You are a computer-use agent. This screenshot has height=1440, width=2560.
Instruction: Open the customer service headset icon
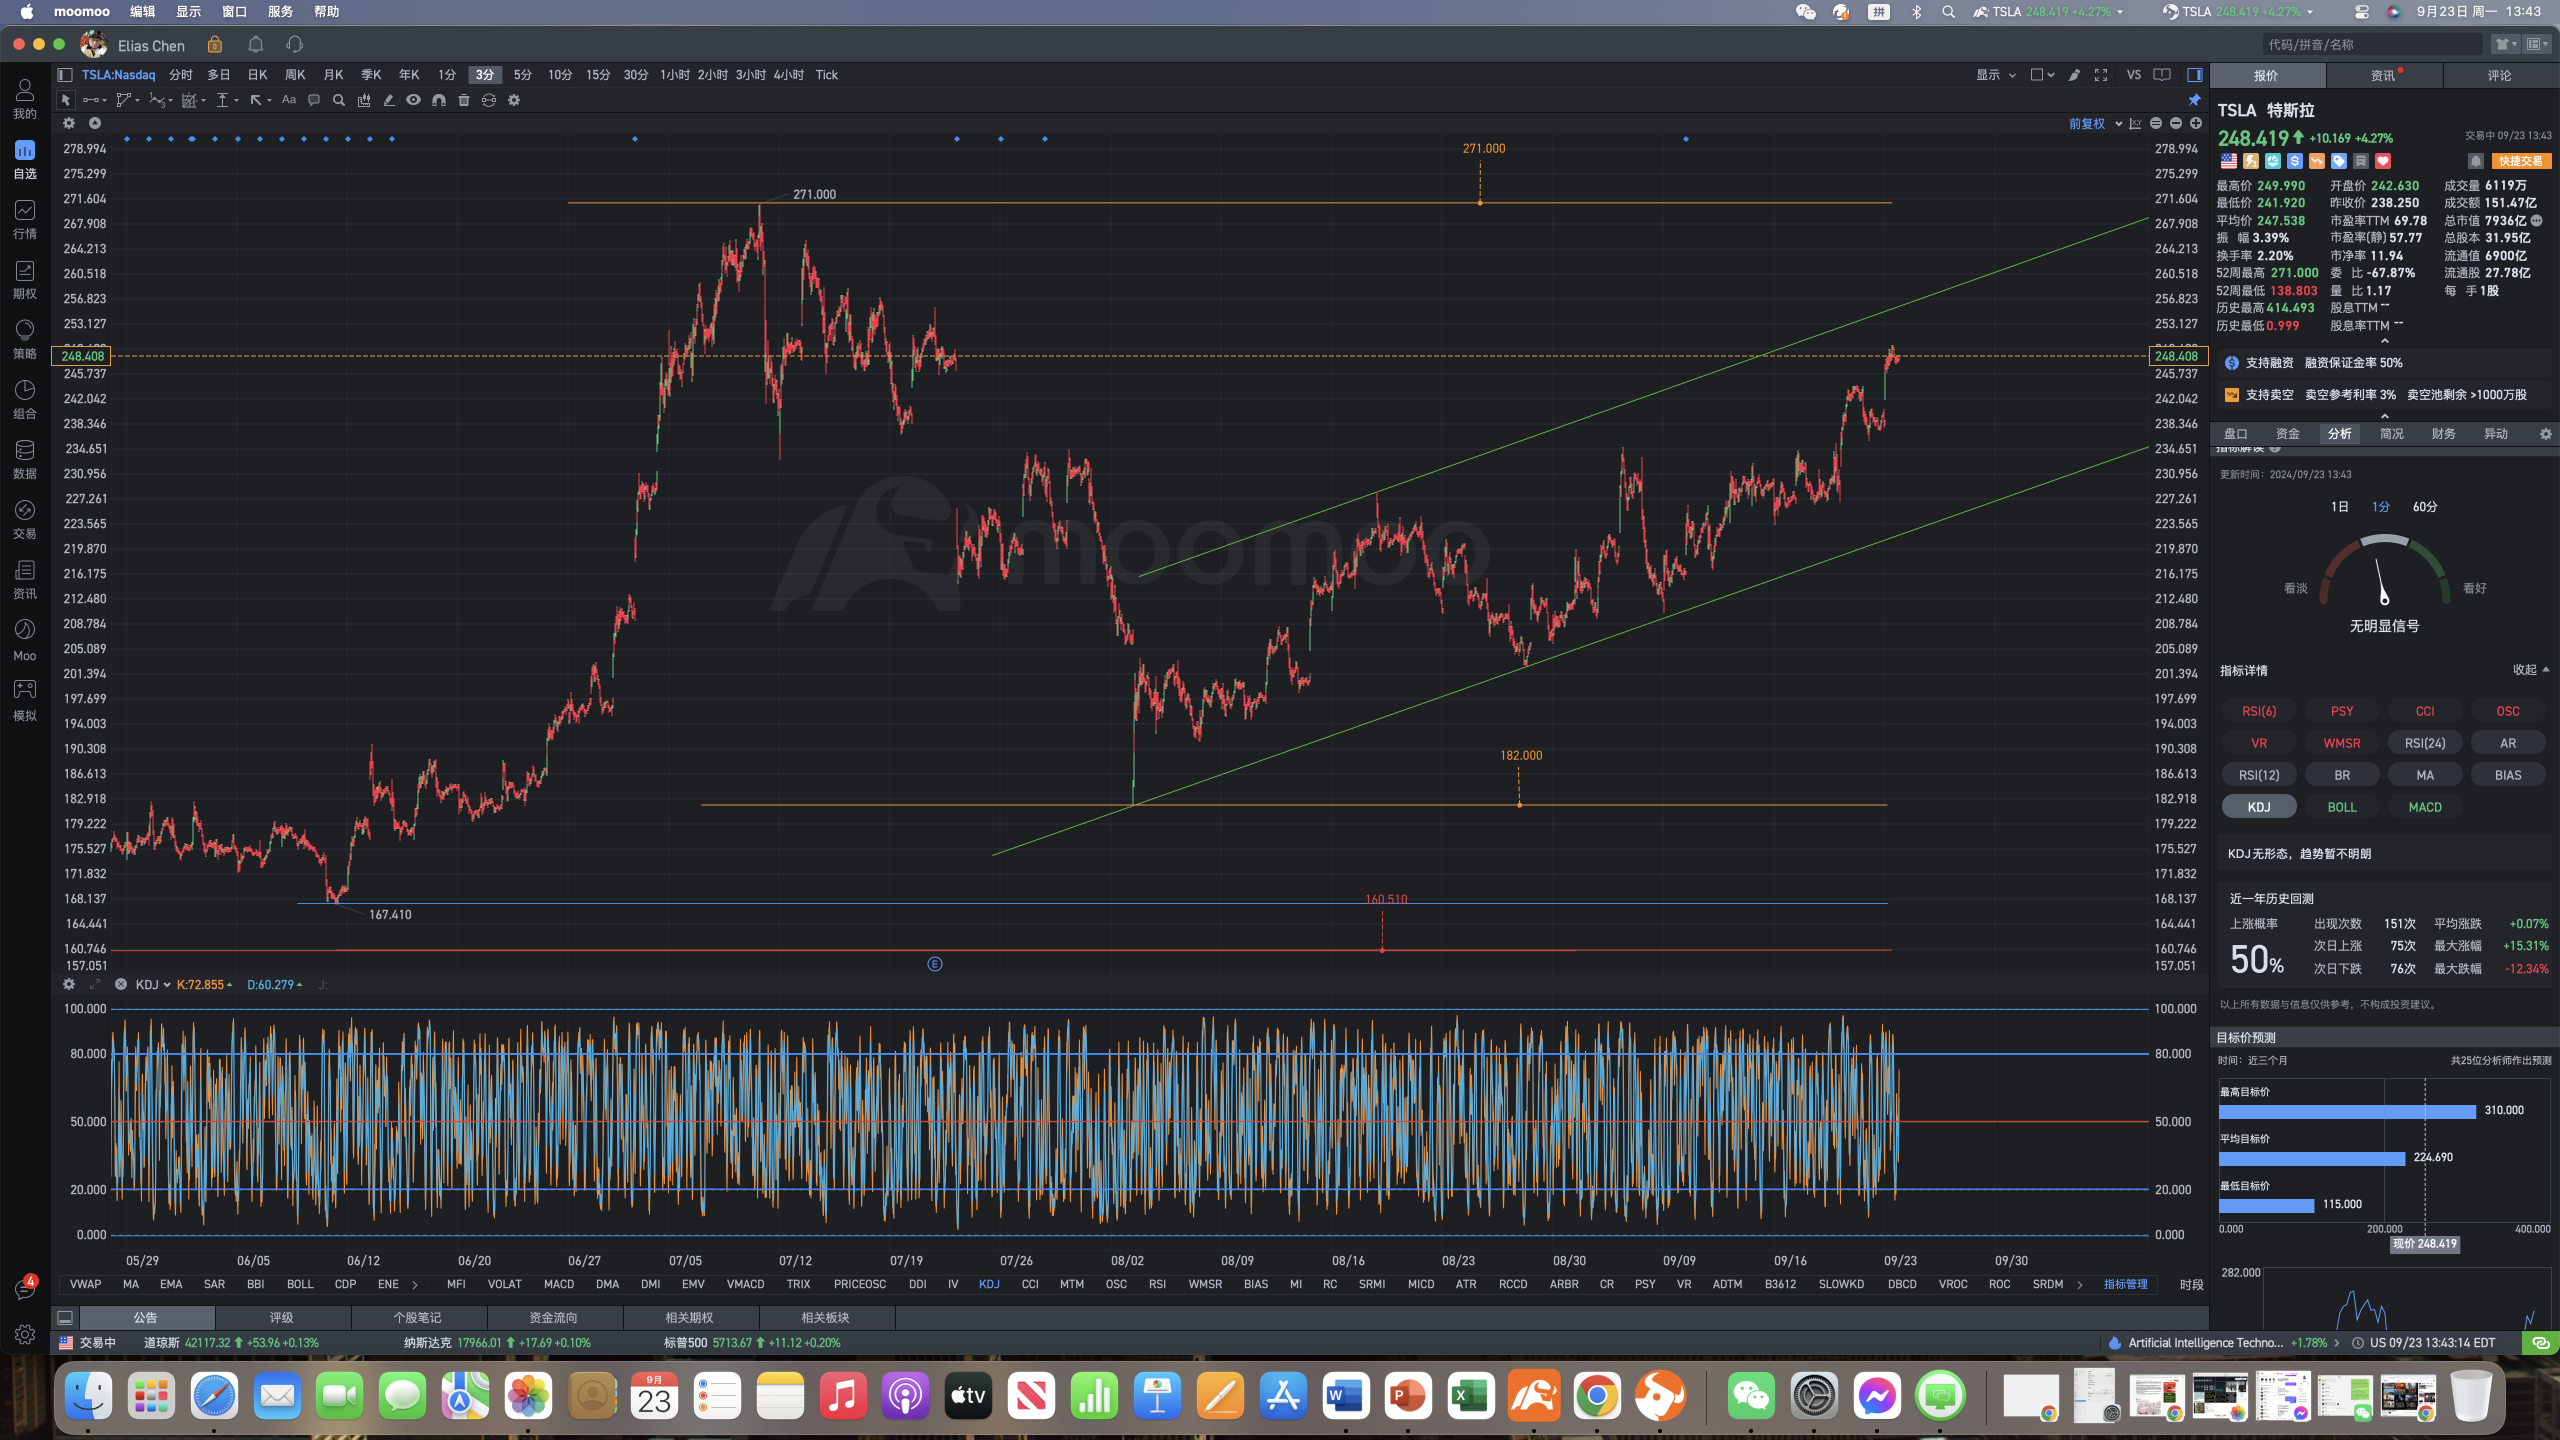click(294, 45)
